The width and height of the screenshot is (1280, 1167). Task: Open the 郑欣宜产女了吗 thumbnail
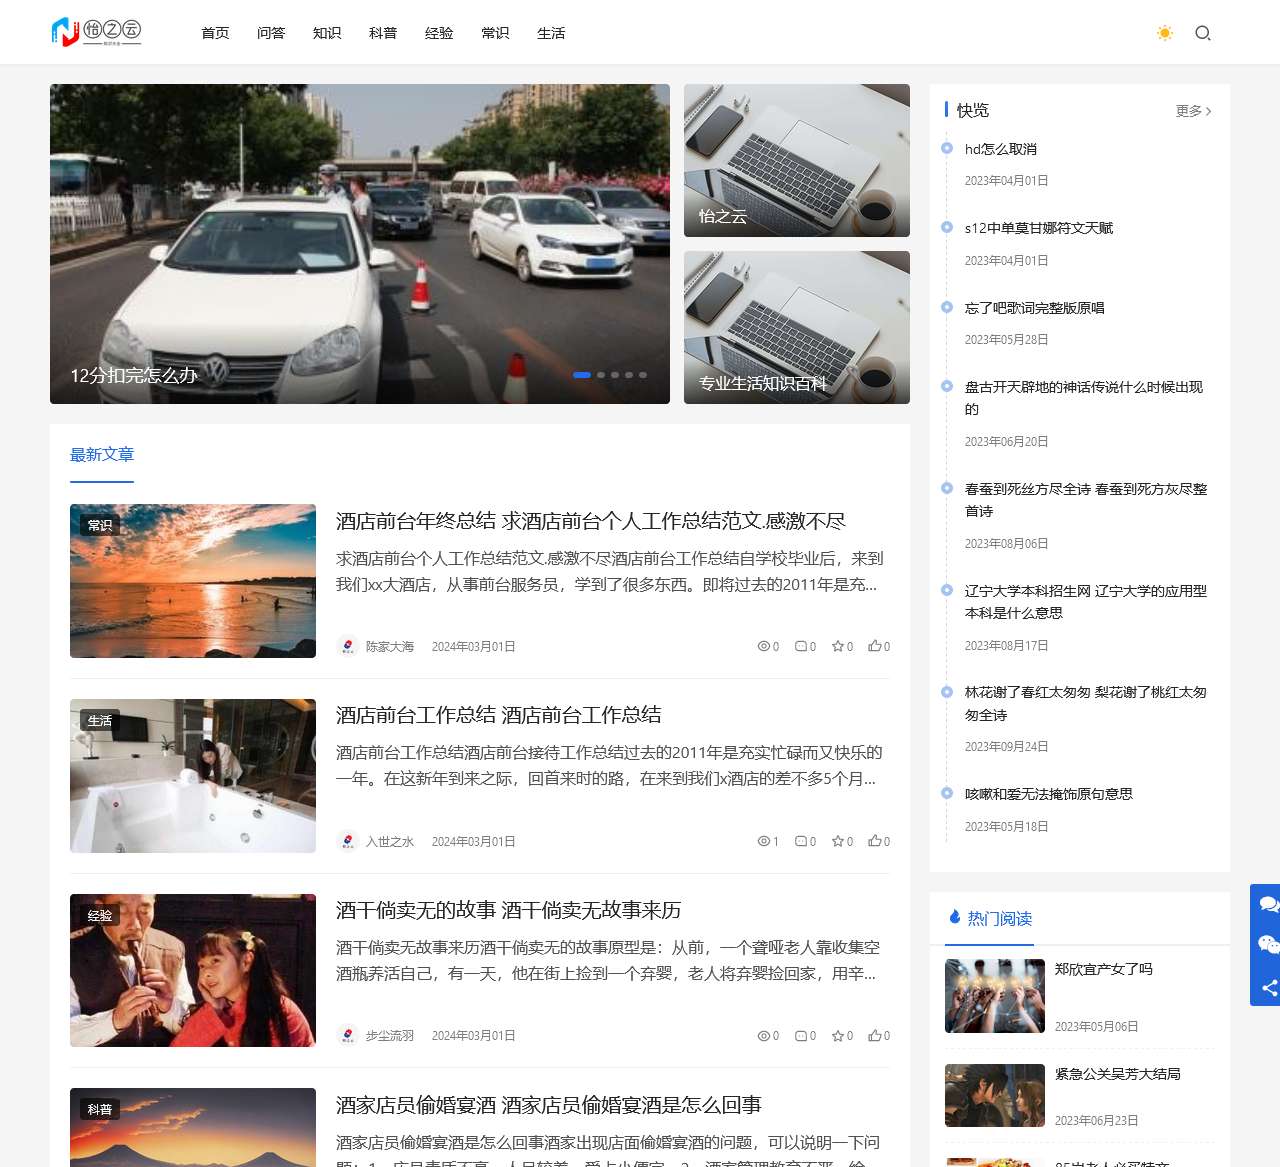click(x=995, y=996)
